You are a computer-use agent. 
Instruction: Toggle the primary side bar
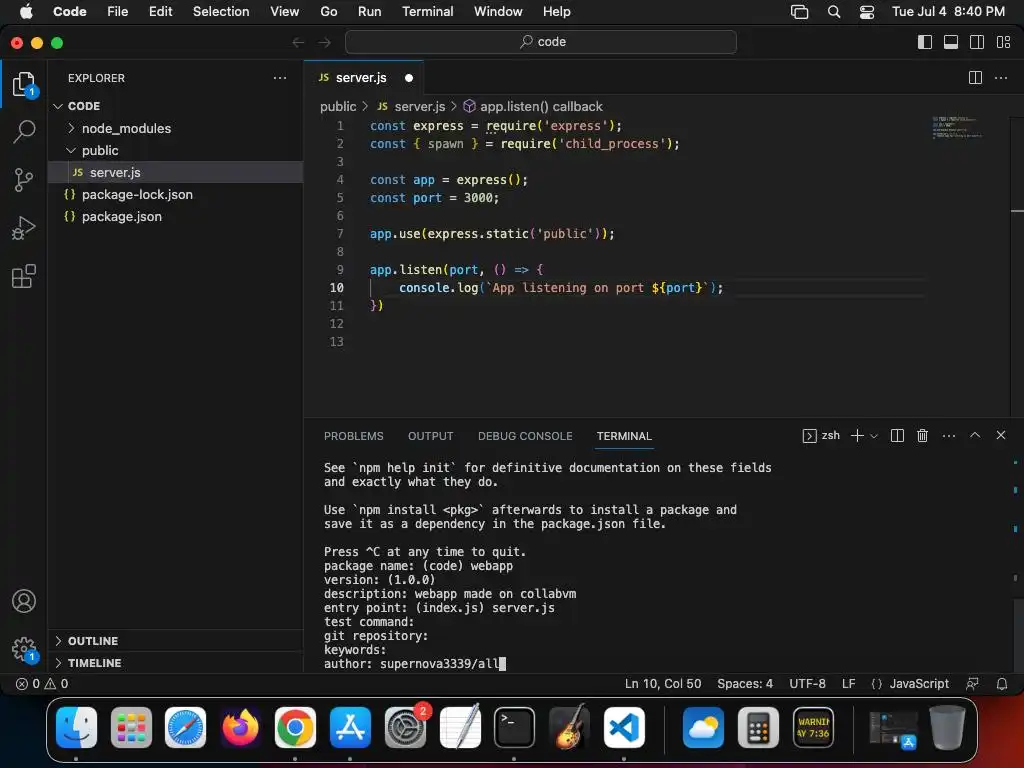(925, 42)
